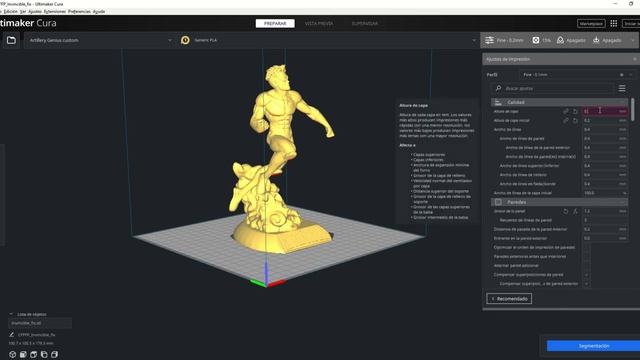This screenshot has height=360, width=640.
Task: Click the infill 15% icon
Action: point(536,40)
